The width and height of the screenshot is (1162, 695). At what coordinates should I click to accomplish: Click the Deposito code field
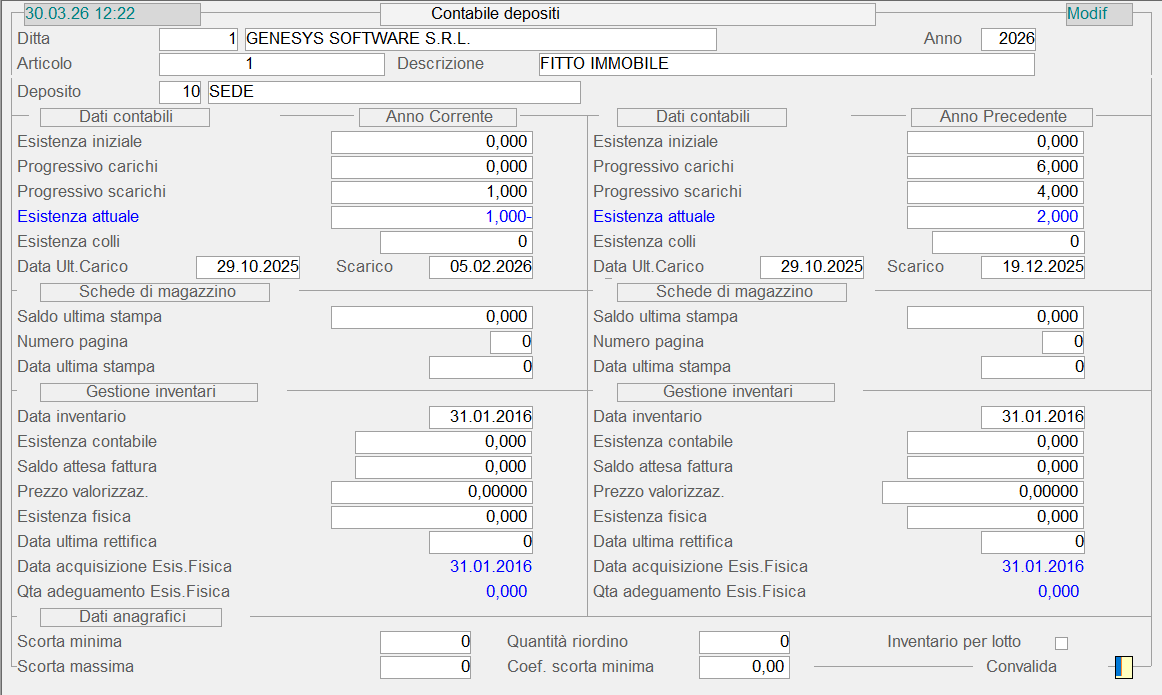[x=181, y=92]
